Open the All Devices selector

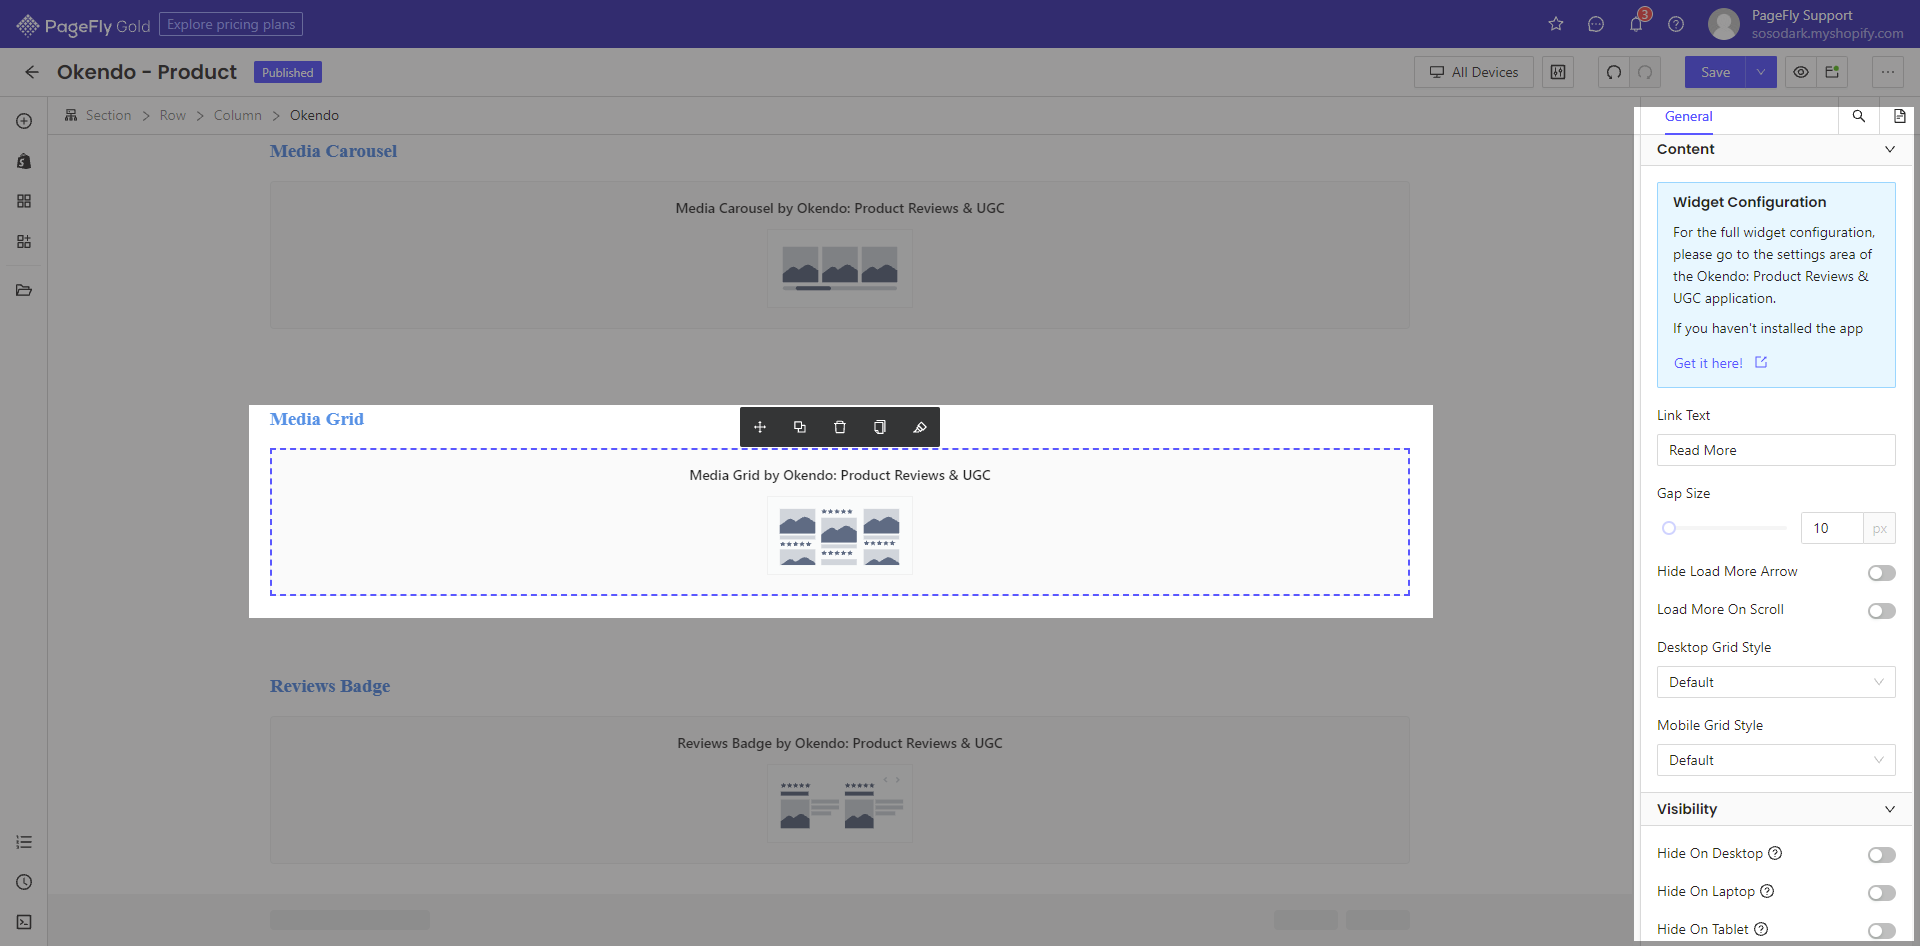point(1474,72)
